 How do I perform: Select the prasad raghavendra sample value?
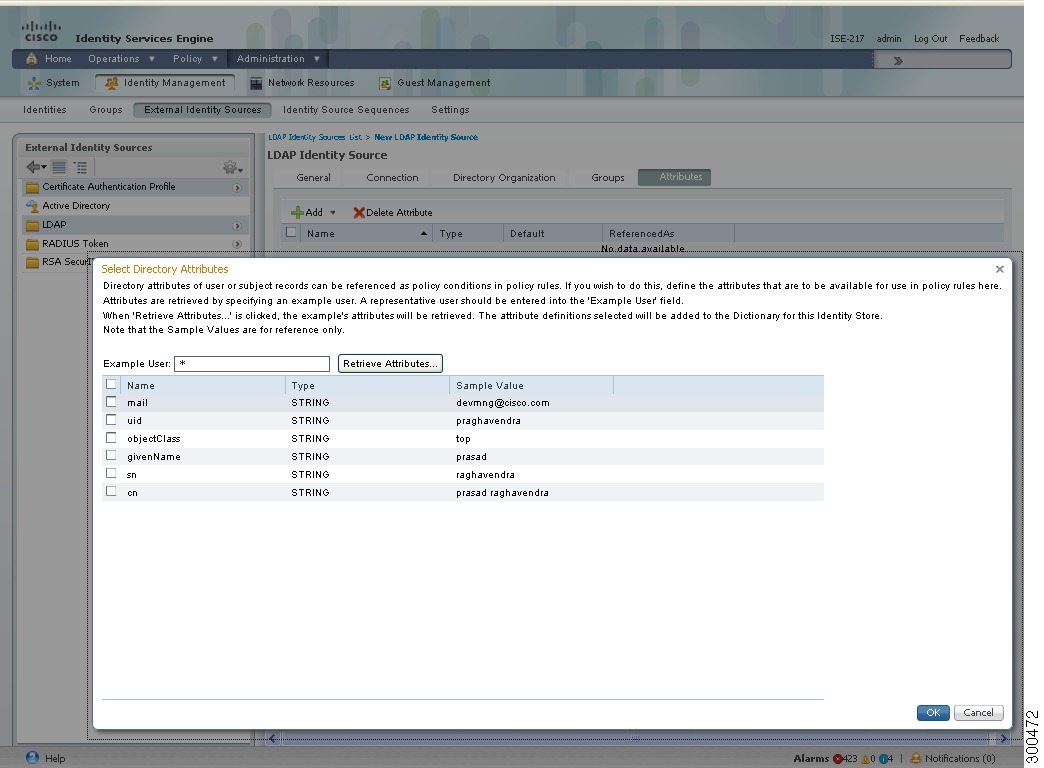(502, 492)
